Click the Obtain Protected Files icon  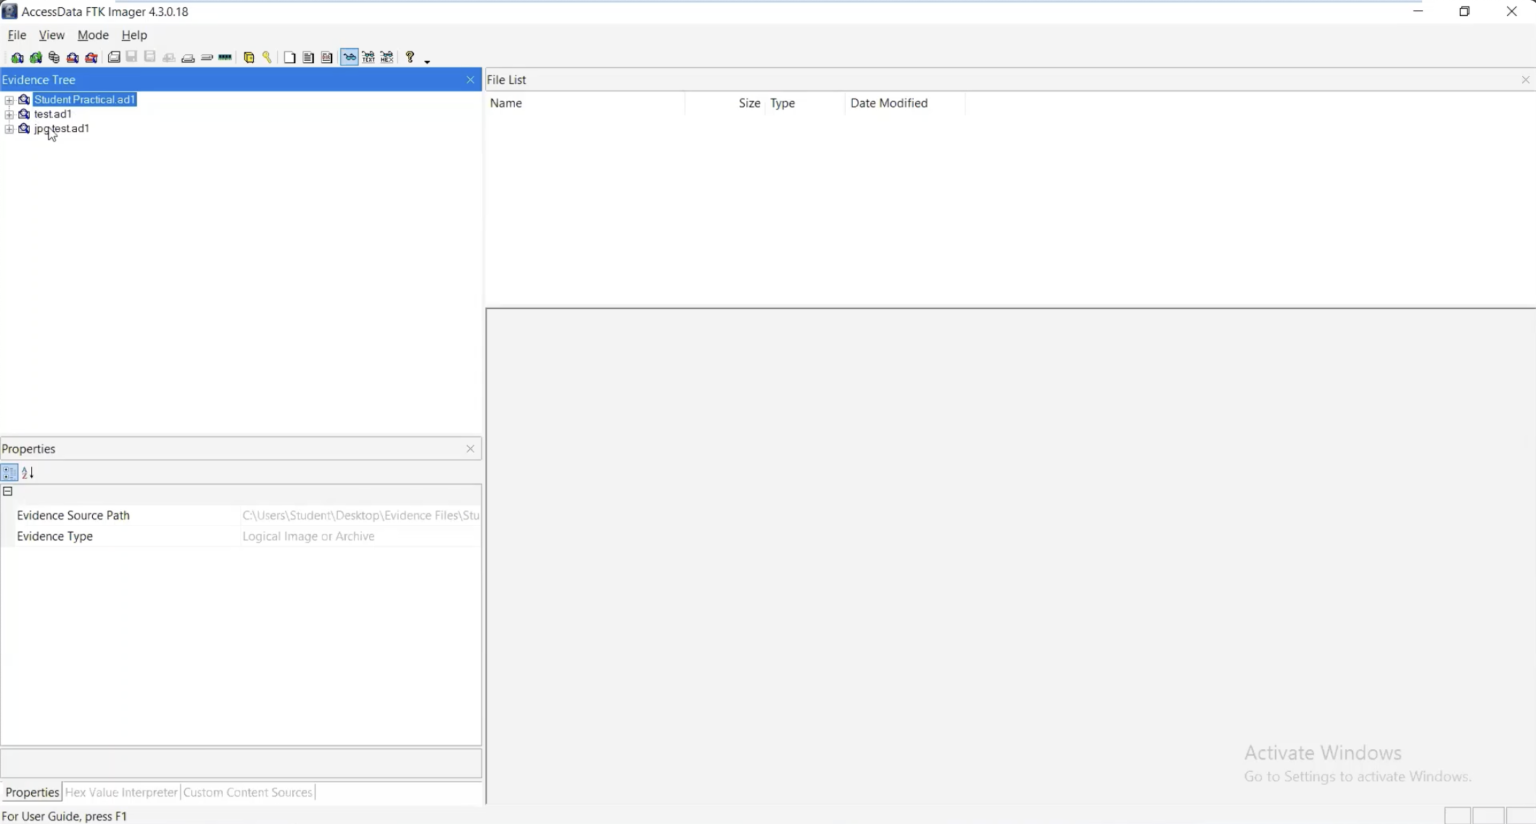point(249,57)
